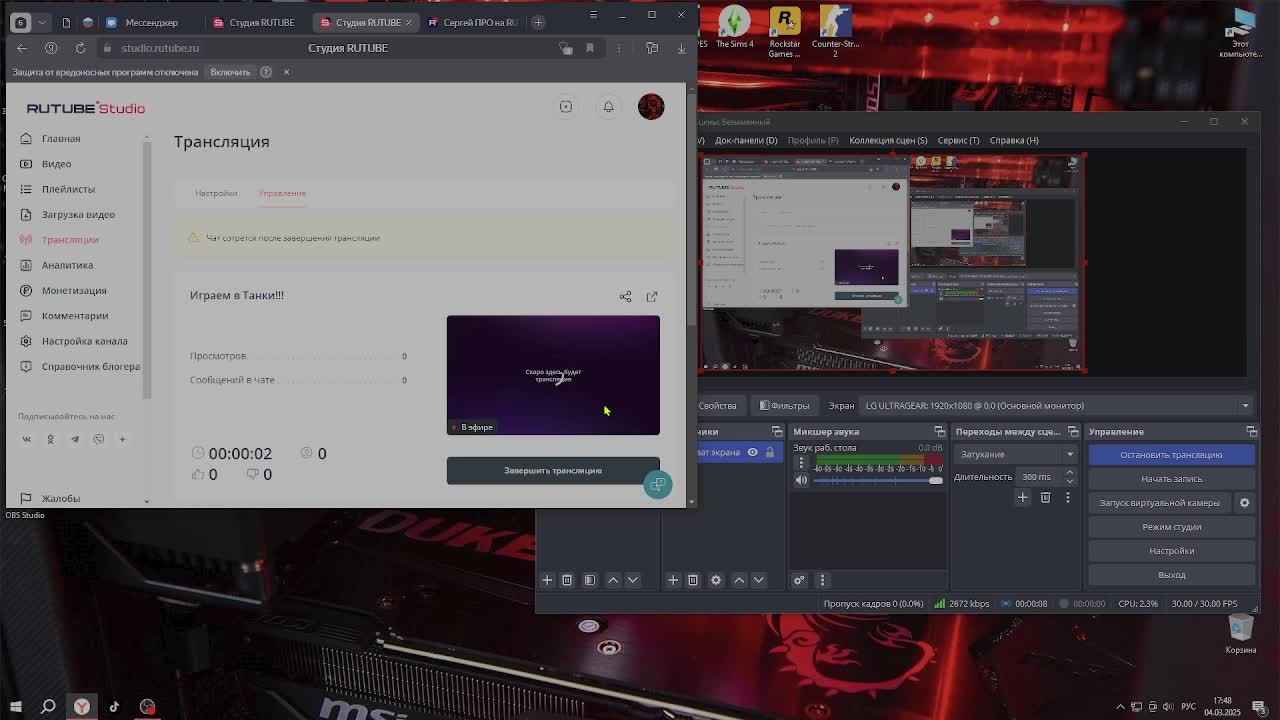The image size is (1280, 720).
Task: Open OBS Studio icon on taskbar
Action: coord(147,707)
